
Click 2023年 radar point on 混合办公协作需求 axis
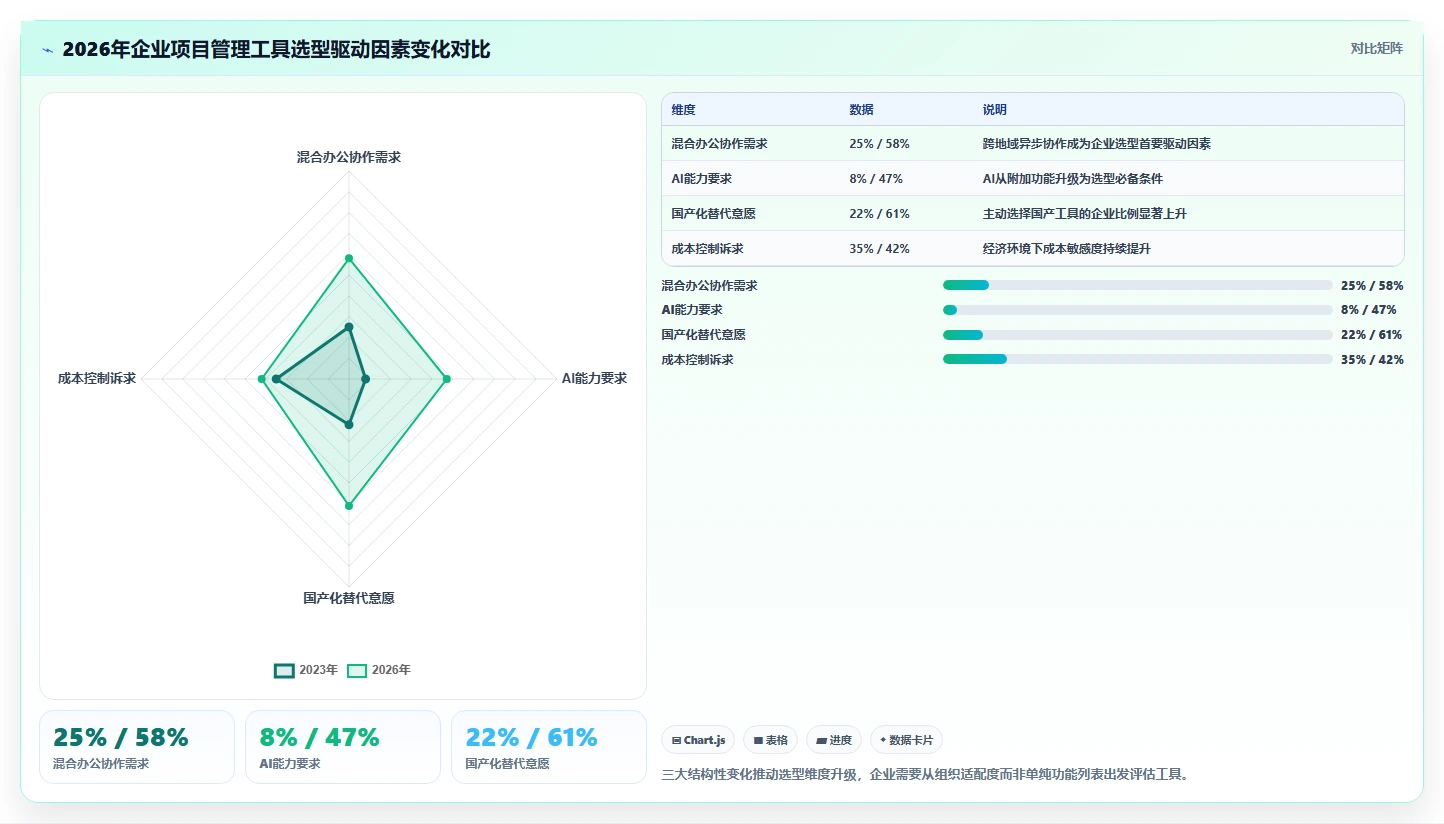coord(349,327)
